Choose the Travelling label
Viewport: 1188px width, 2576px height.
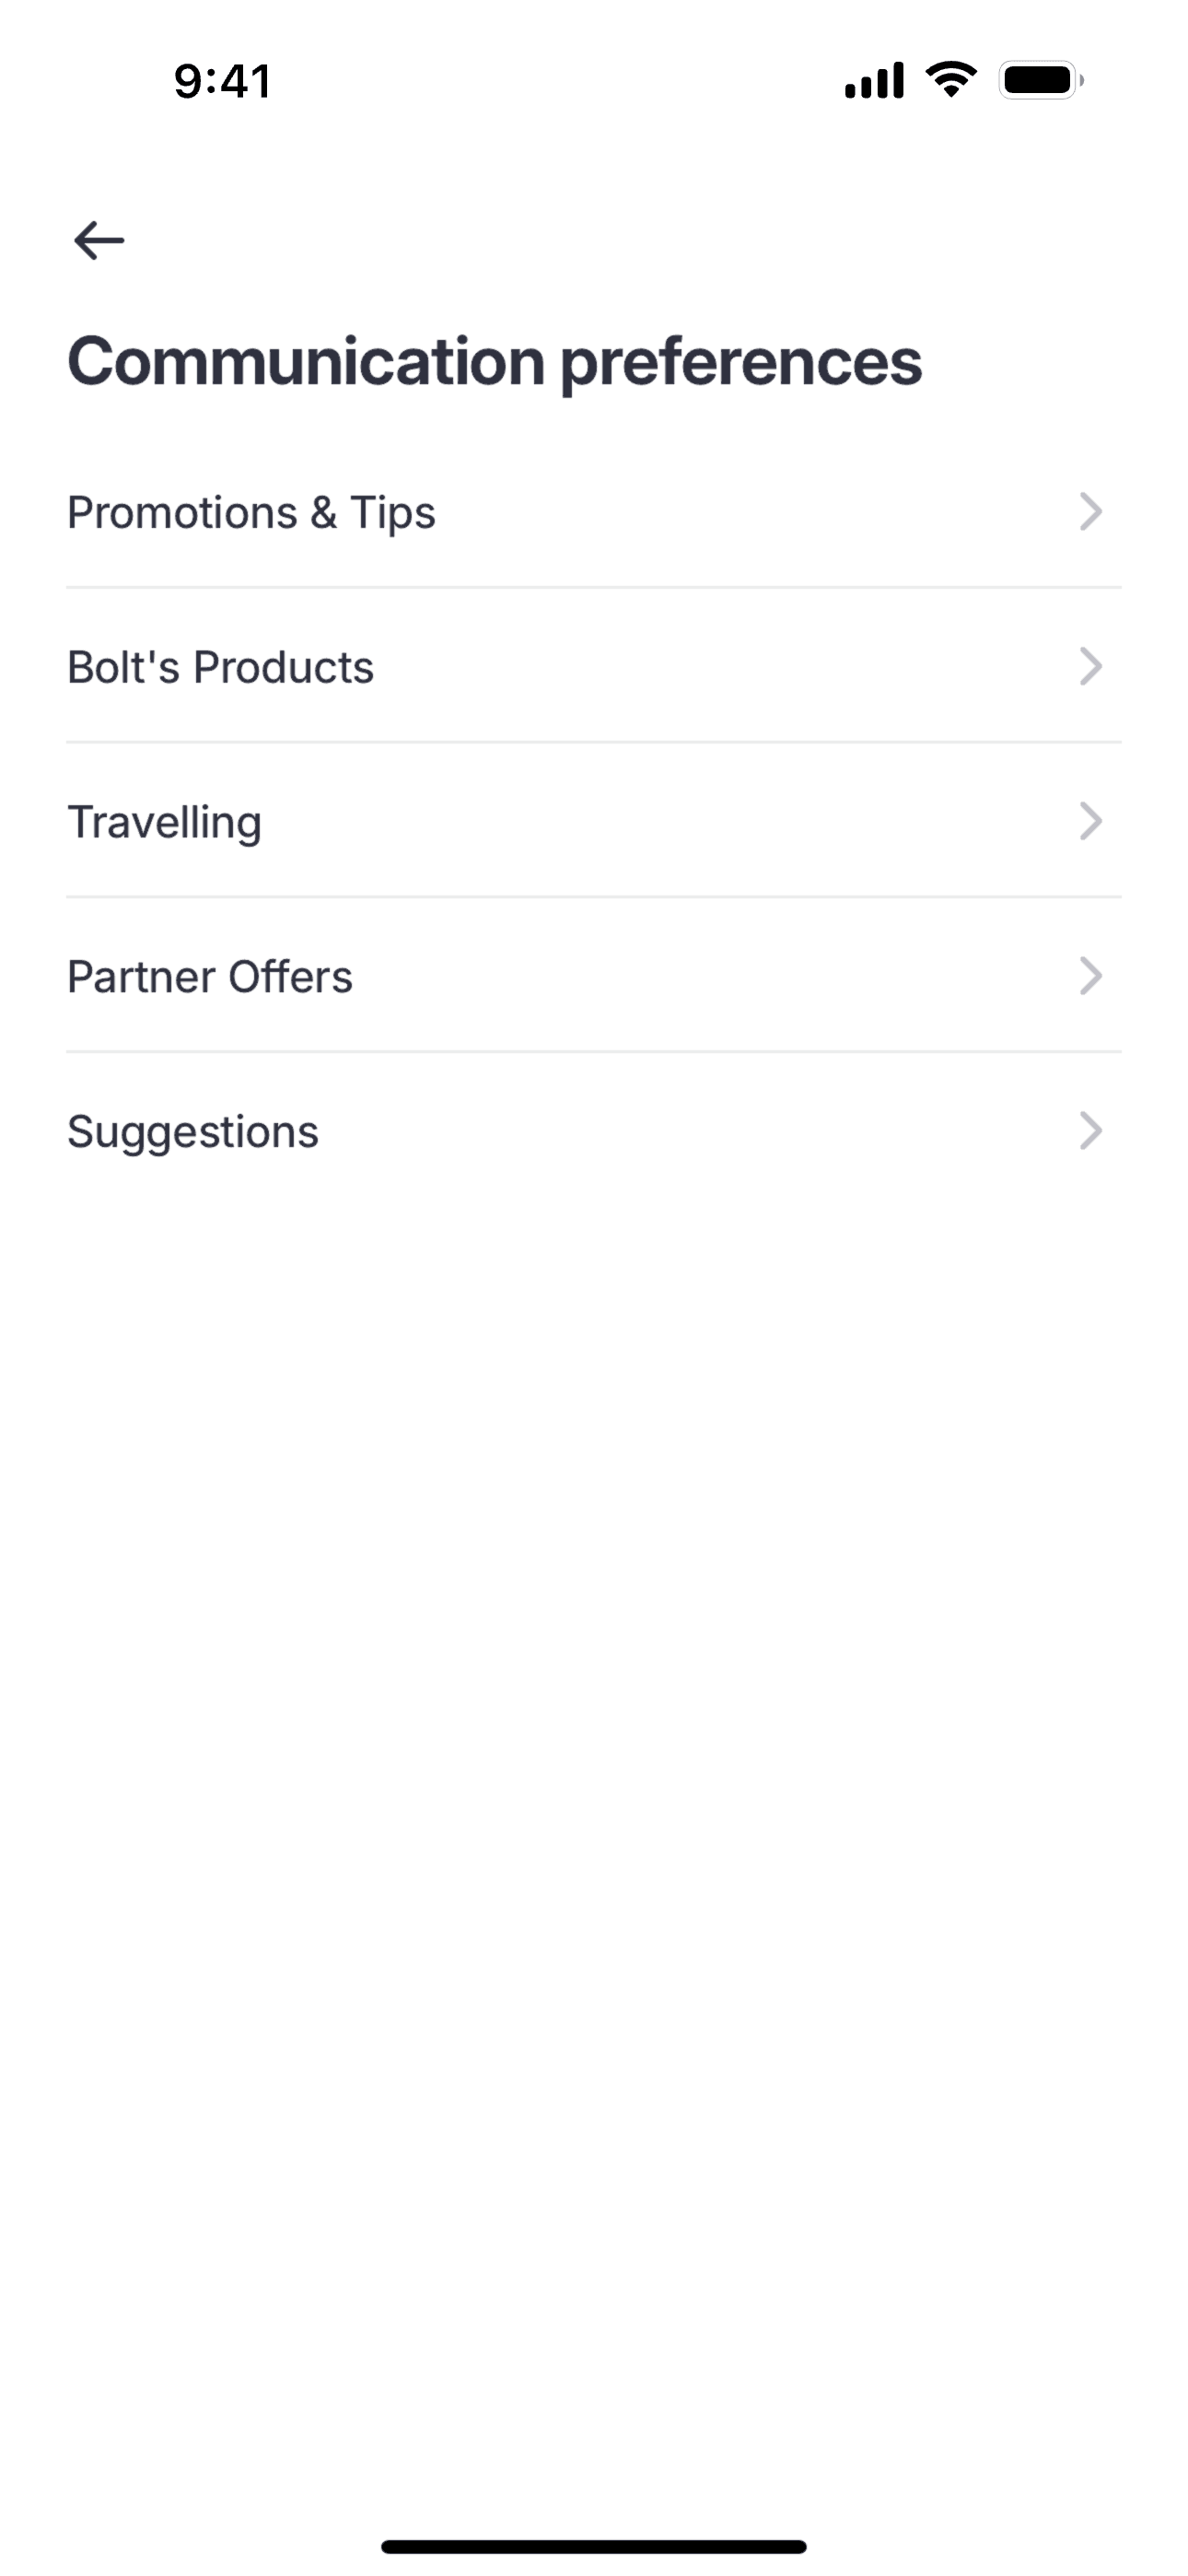(x=164, y=822)
